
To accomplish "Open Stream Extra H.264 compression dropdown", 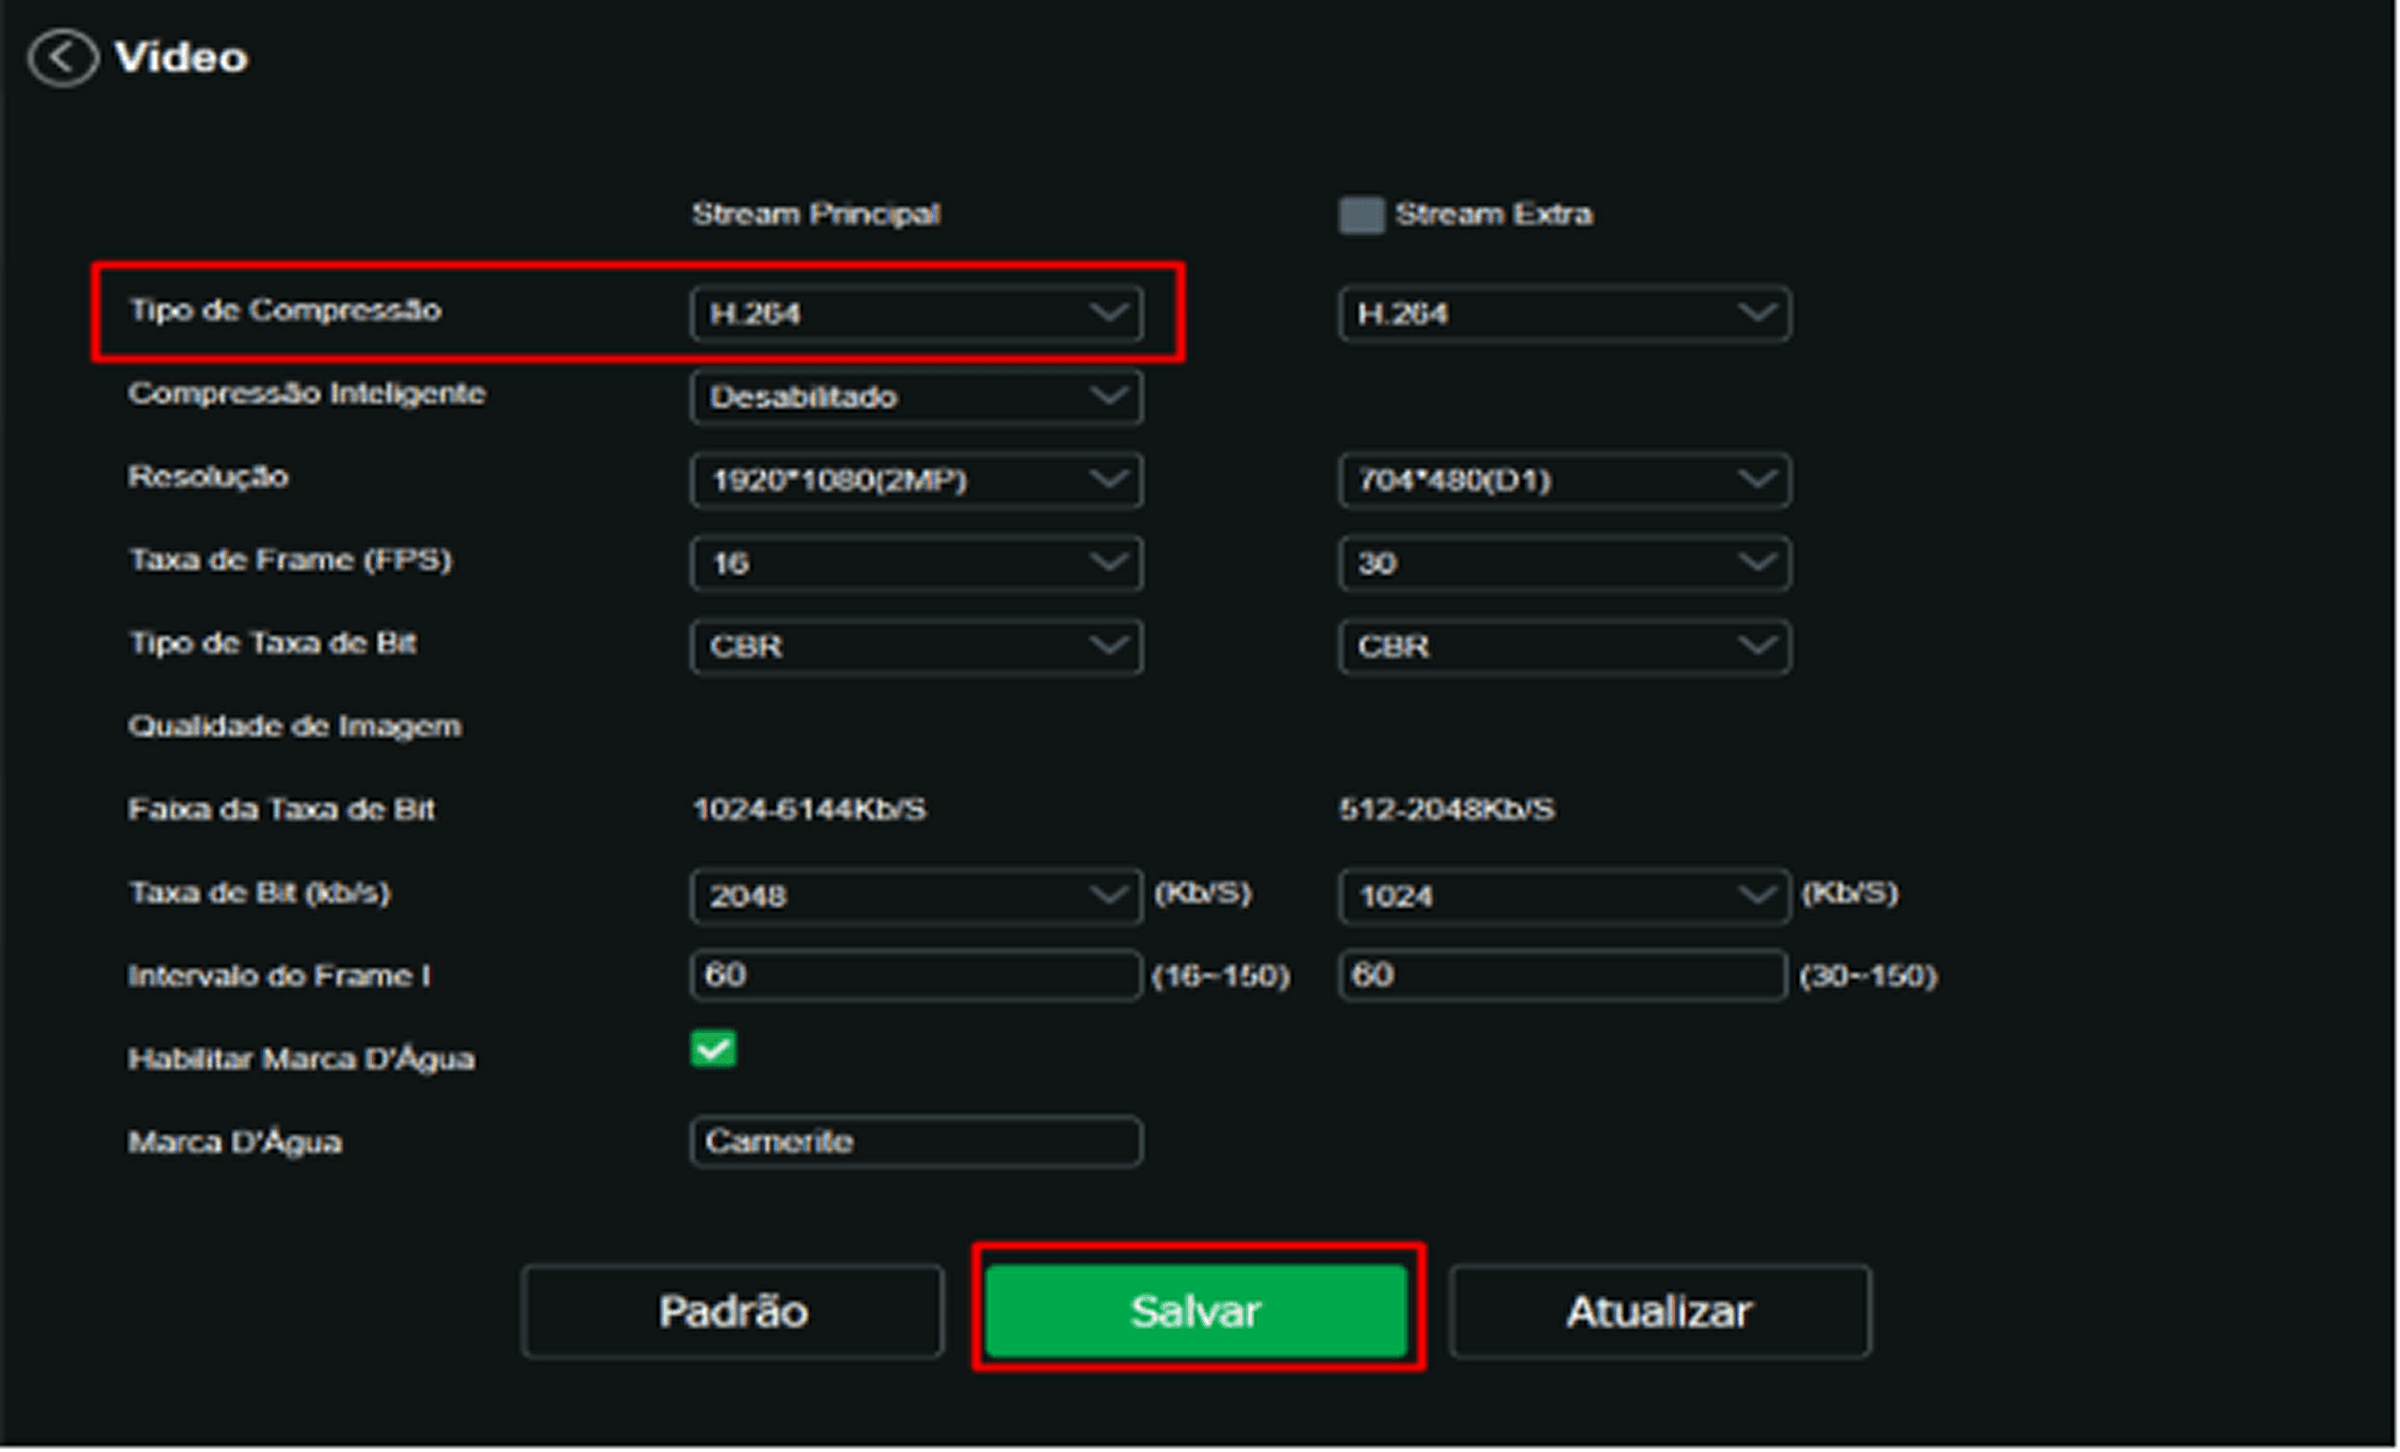I will pos(1564,314).
